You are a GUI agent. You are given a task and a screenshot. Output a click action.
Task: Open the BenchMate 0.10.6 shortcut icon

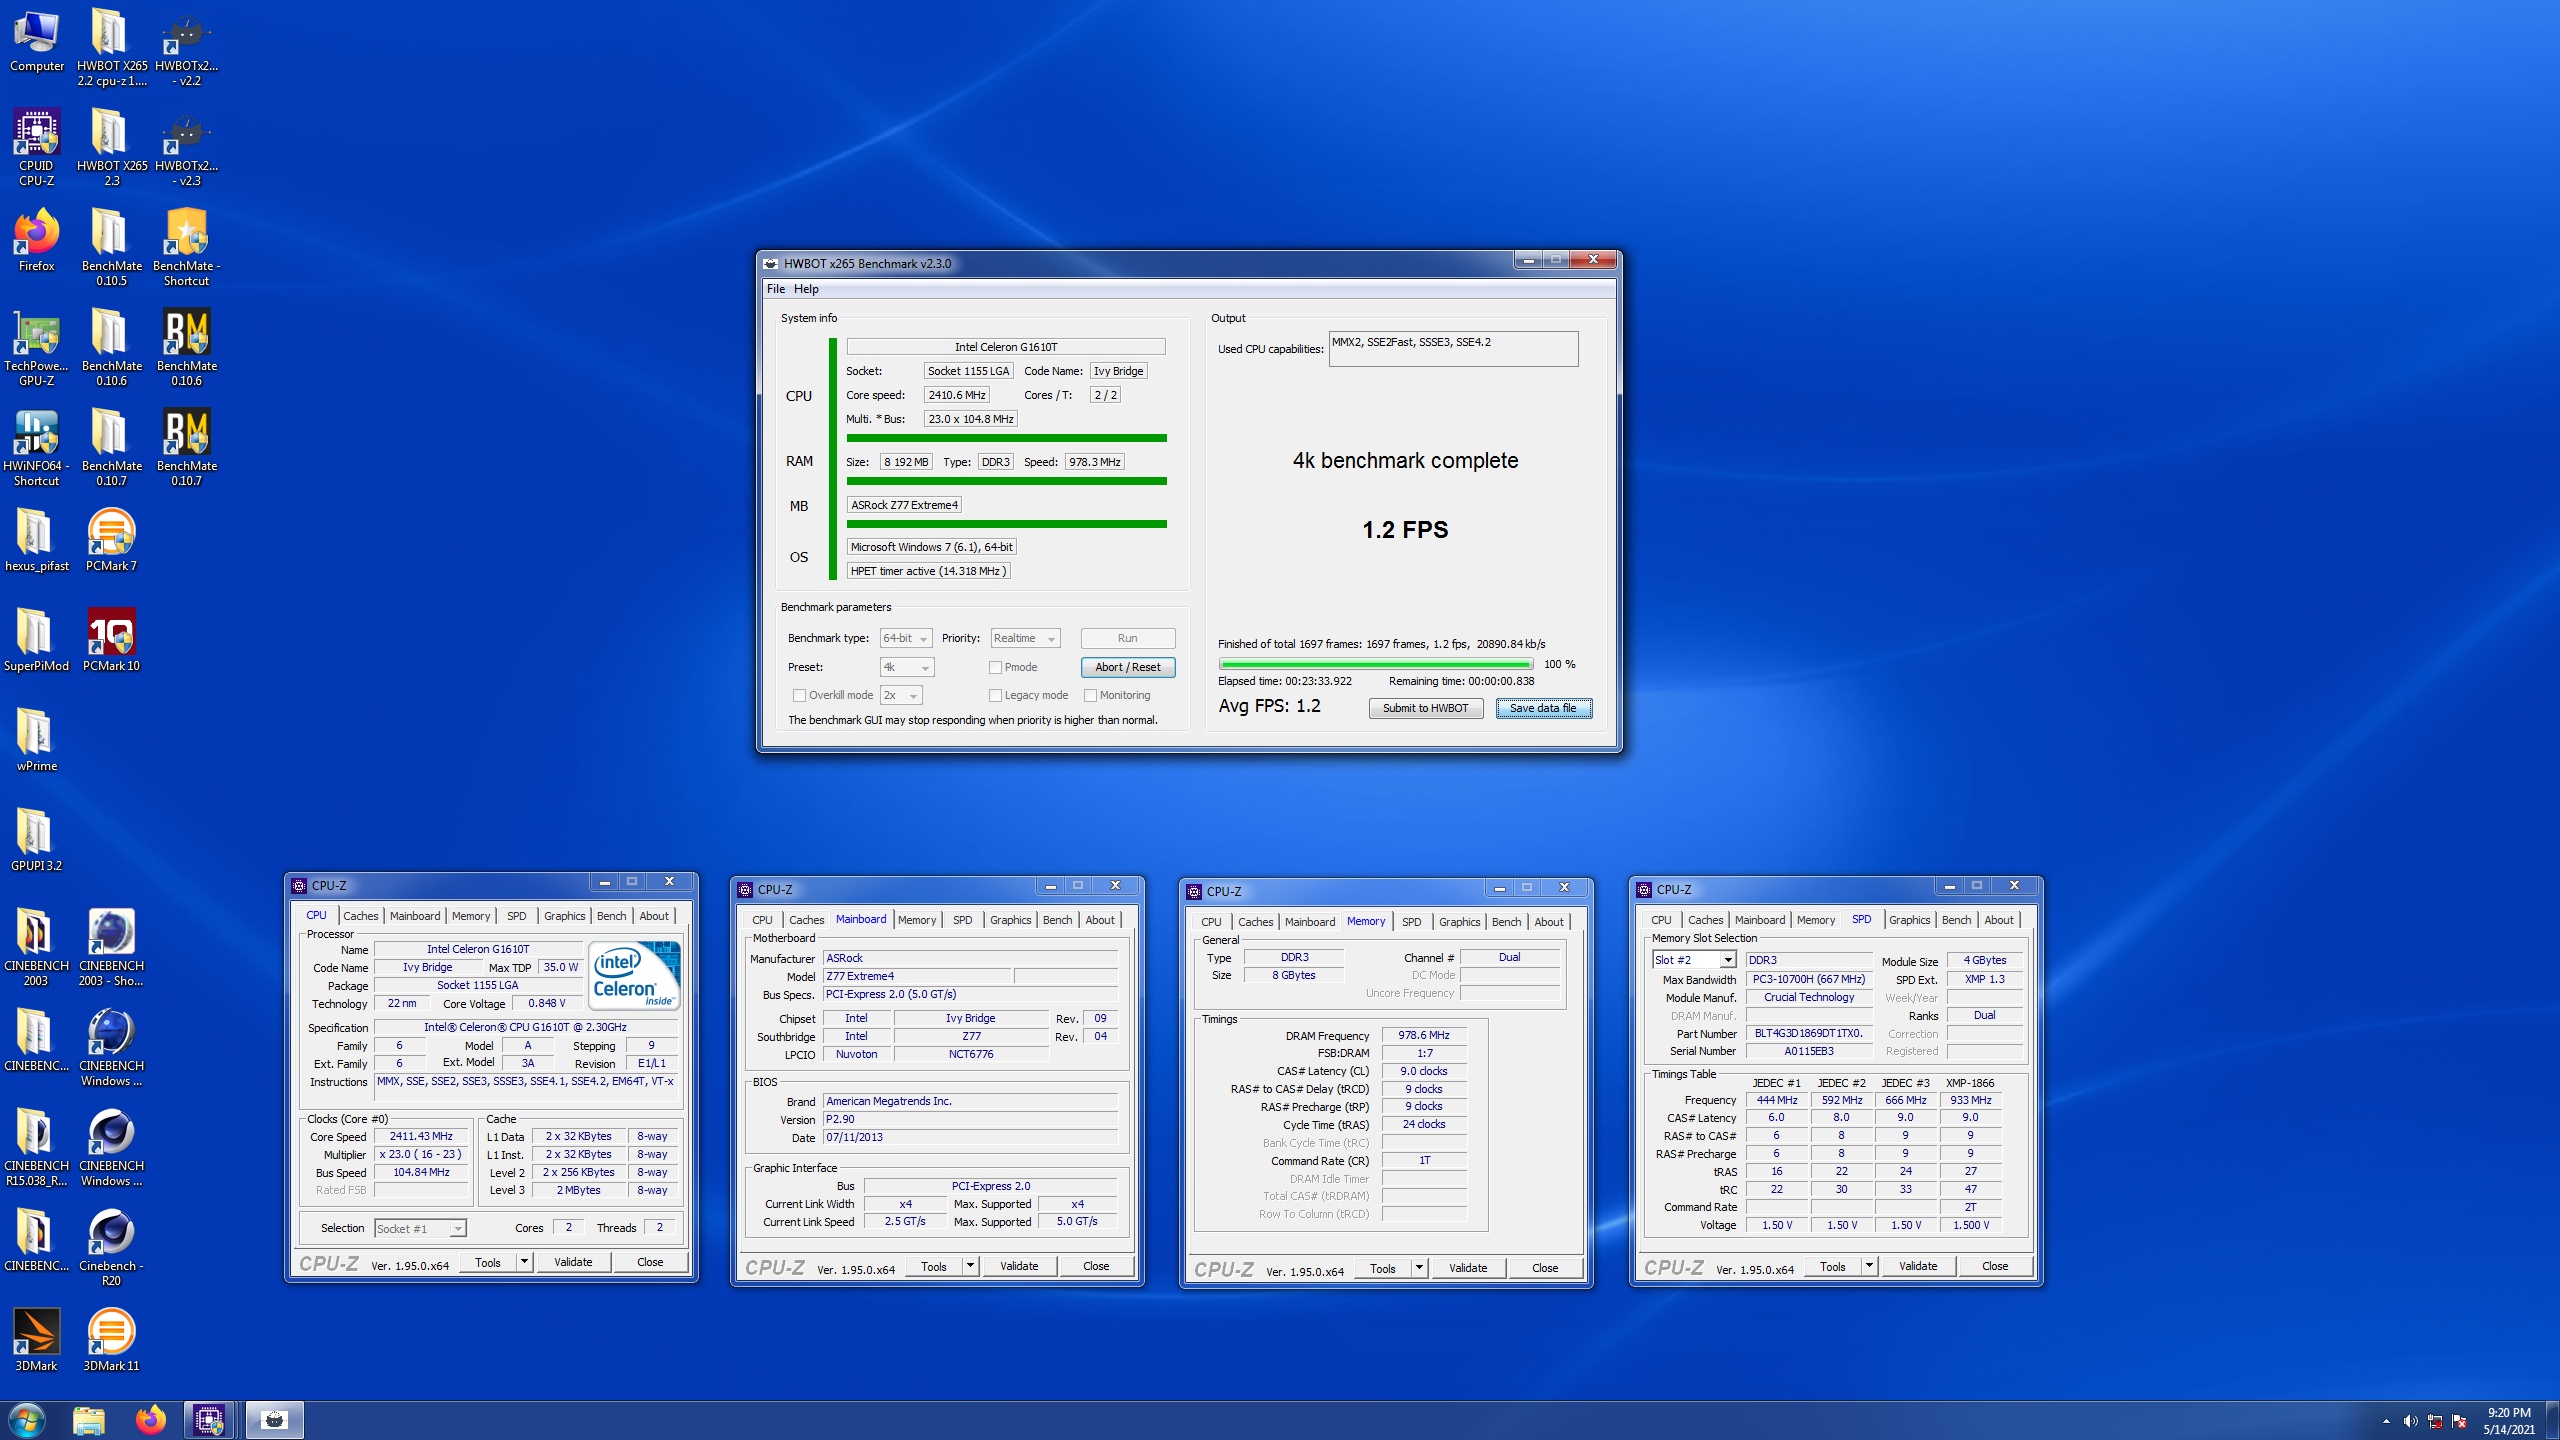[x=187, y=348]
